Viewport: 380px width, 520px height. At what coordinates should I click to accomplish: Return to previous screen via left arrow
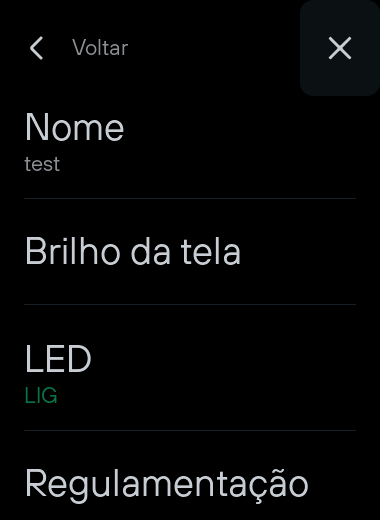click(37, 48)
